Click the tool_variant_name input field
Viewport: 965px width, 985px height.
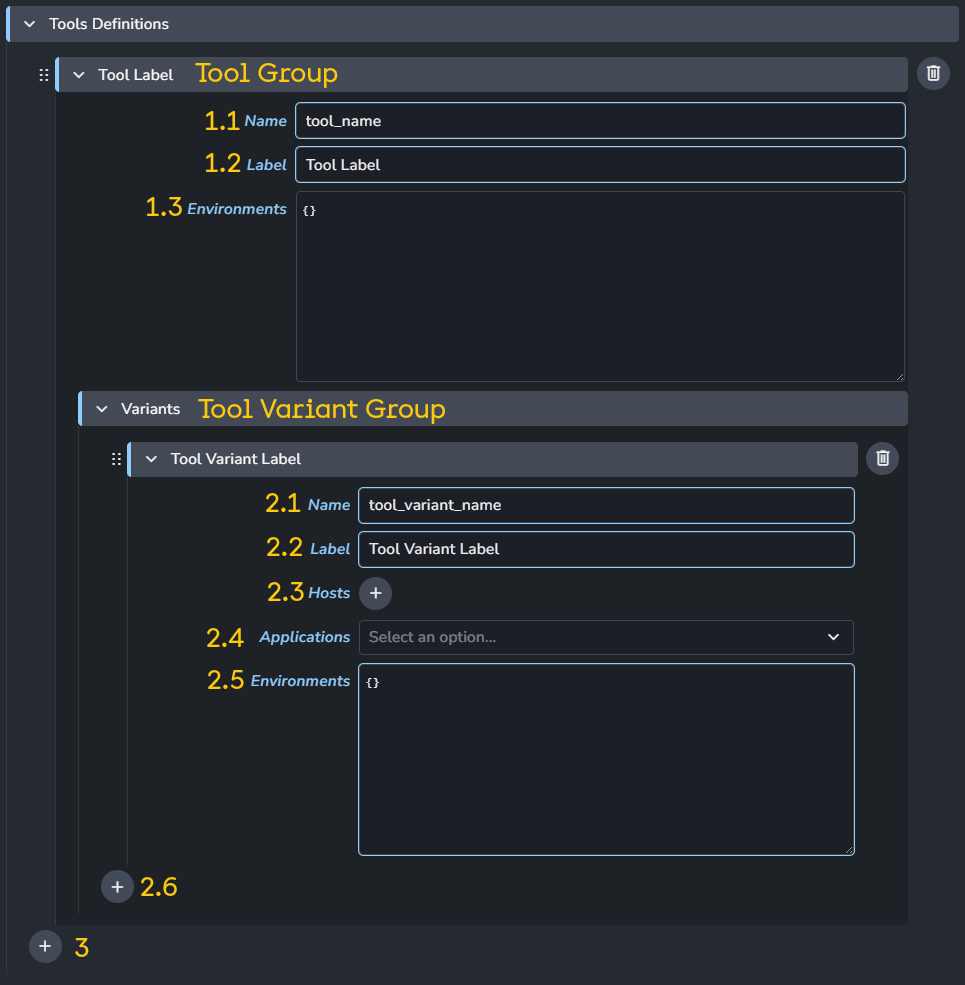point(606,505)
